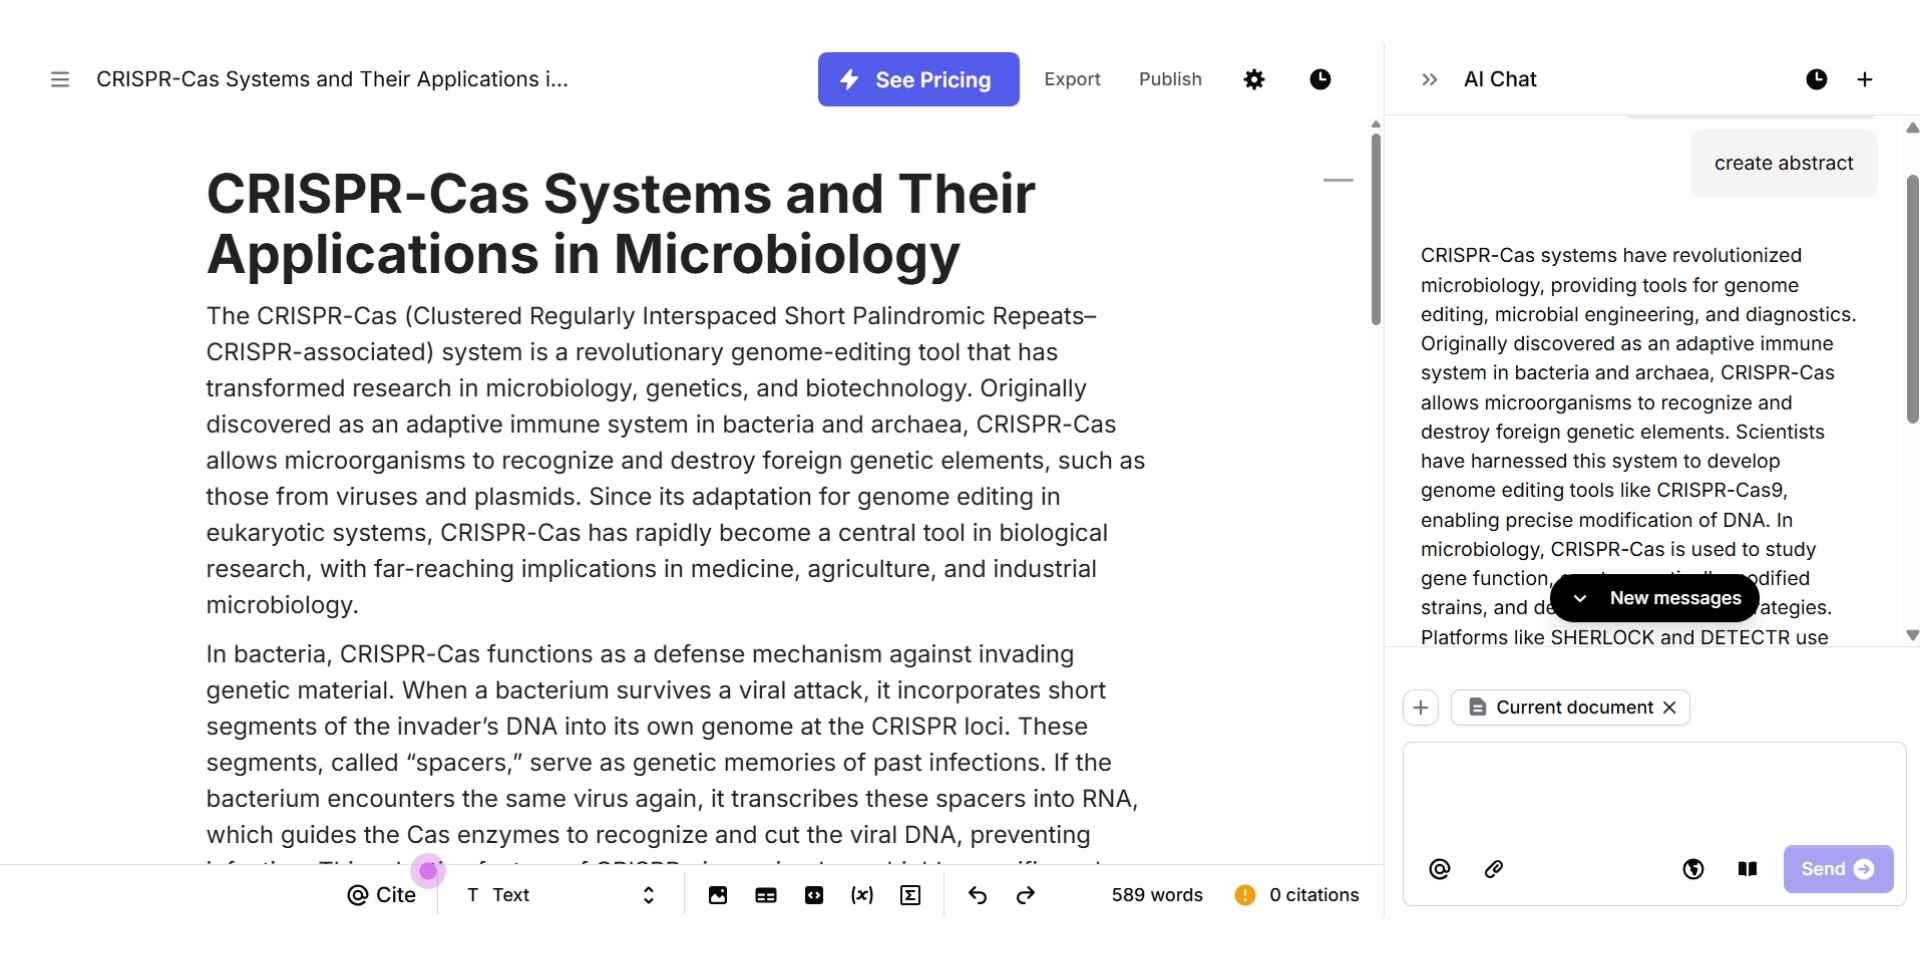Toggle library search book icon in chat
The width and height of the screenshot is (1920, 960).
pyautogui.click(x=1747, y=869)
